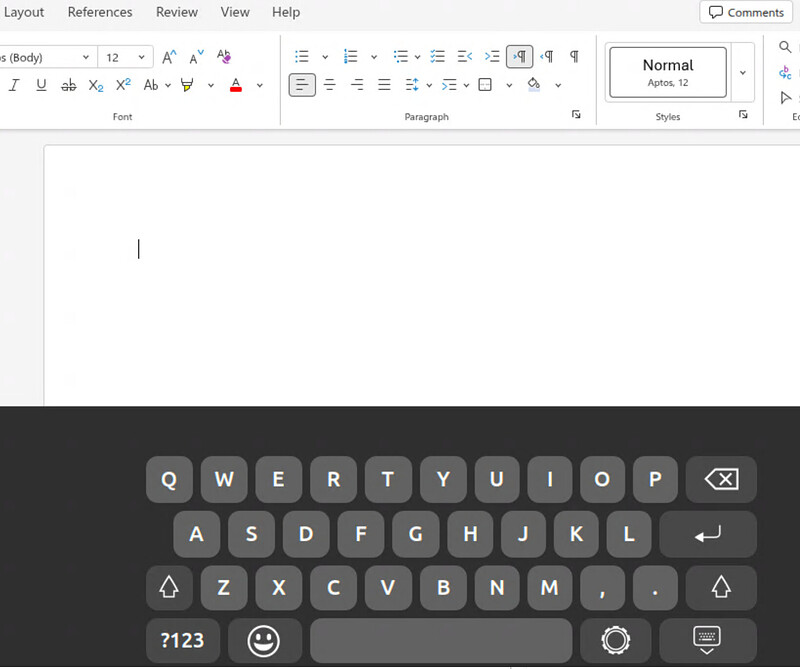Screen dimensions: 800x669
Task: Tap the backspace key on keyboard
Action: [721, 479]
